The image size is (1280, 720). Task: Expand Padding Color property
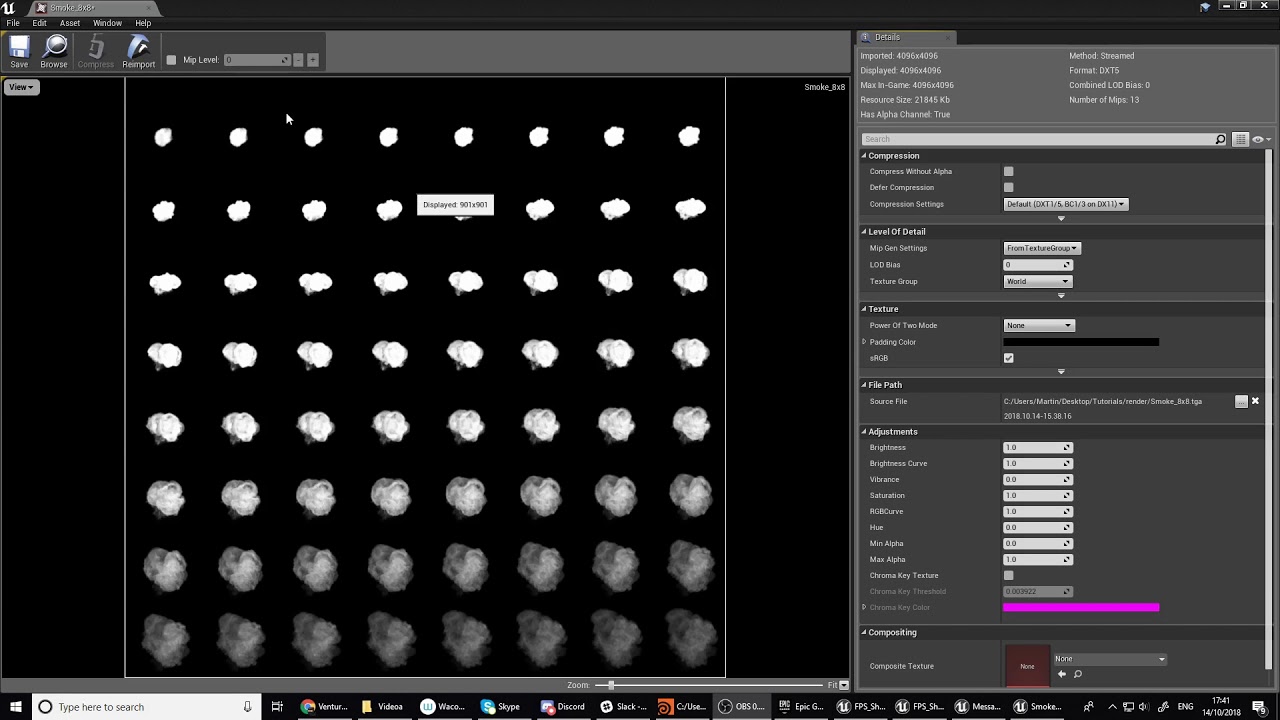864,342
